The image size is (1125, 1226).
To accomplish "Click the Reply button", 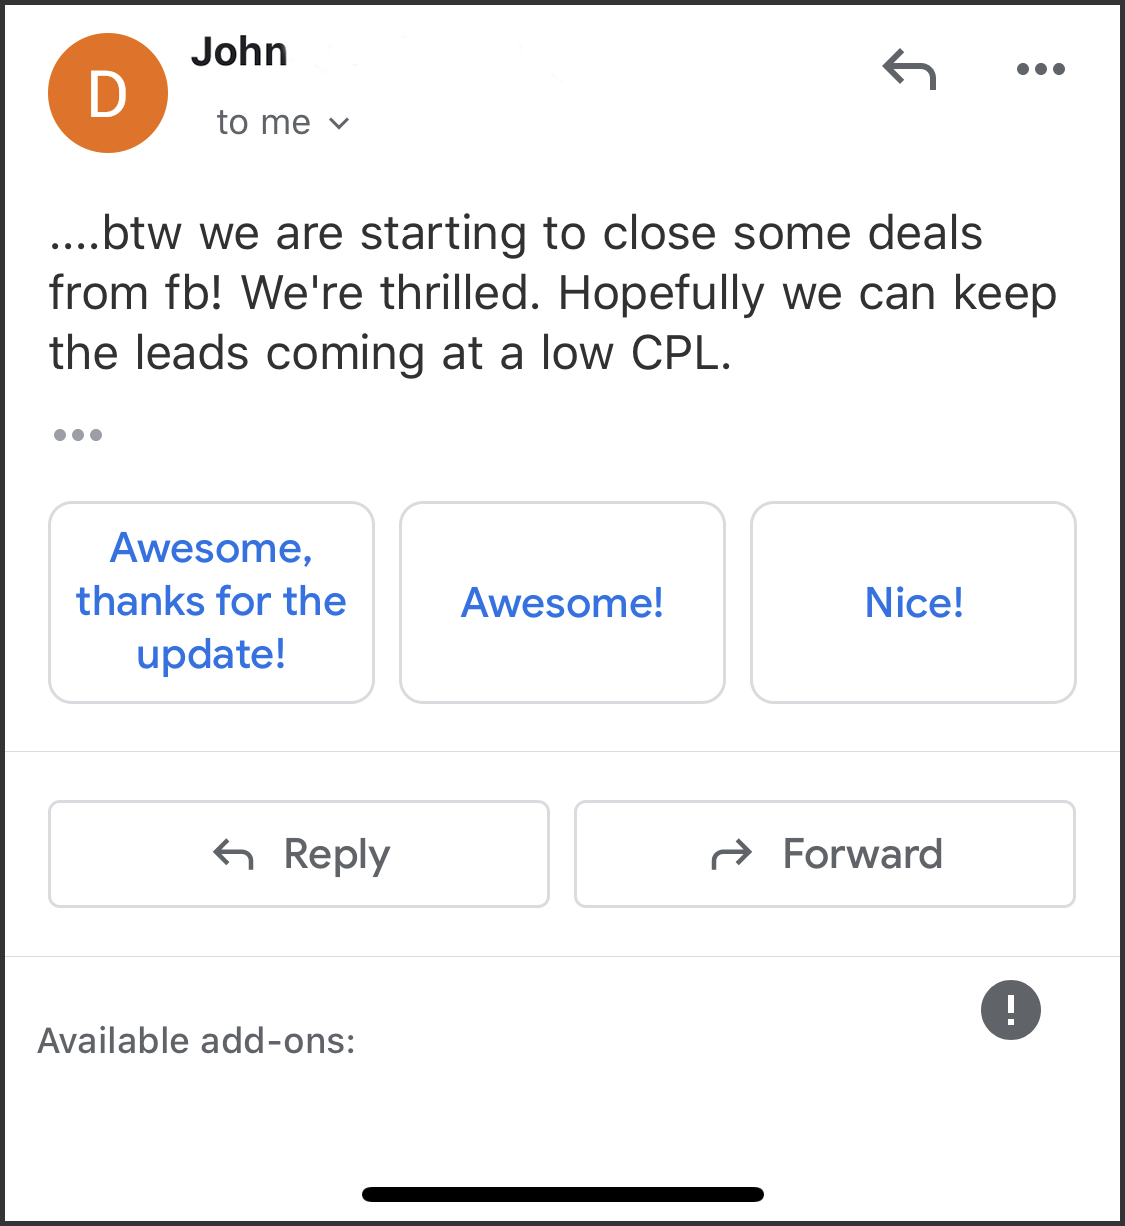I will coord(299,854).
